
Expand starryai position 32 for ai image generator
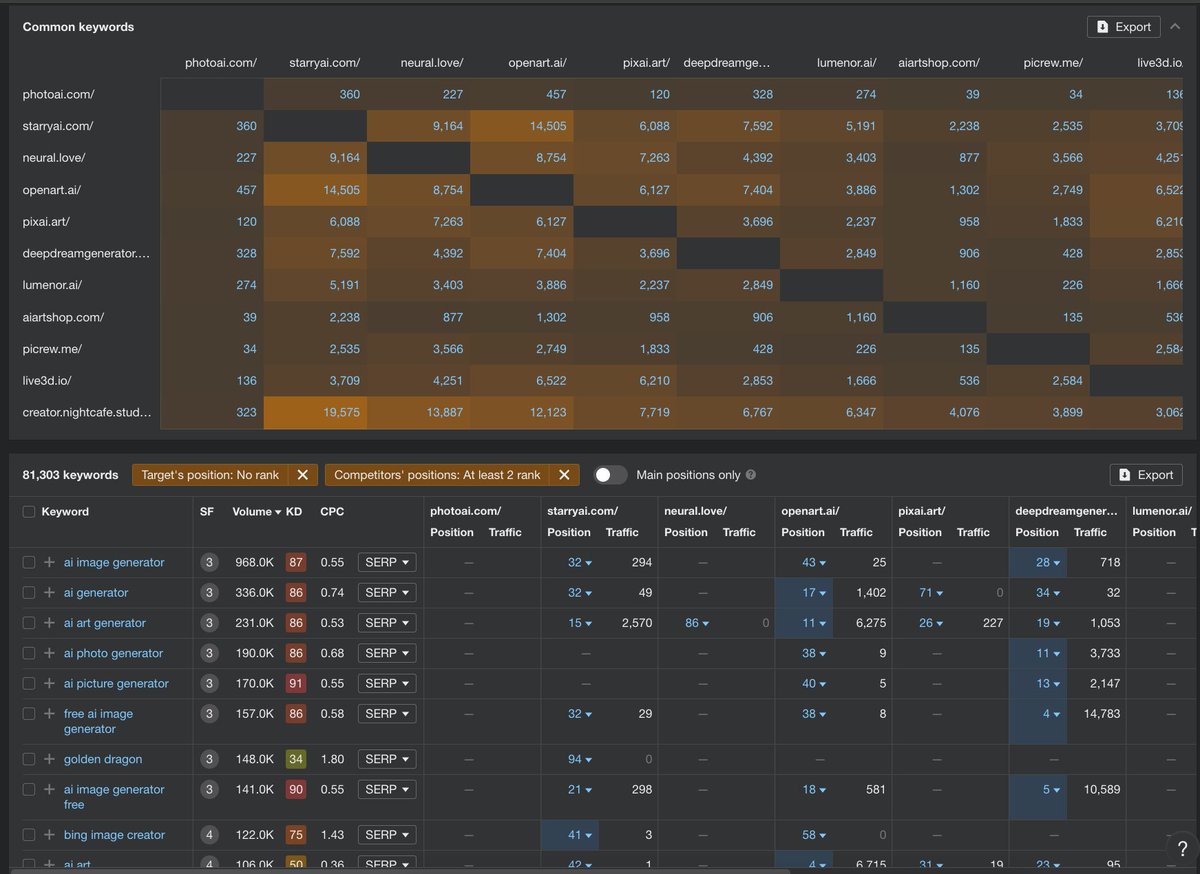(x=580, y=562)
